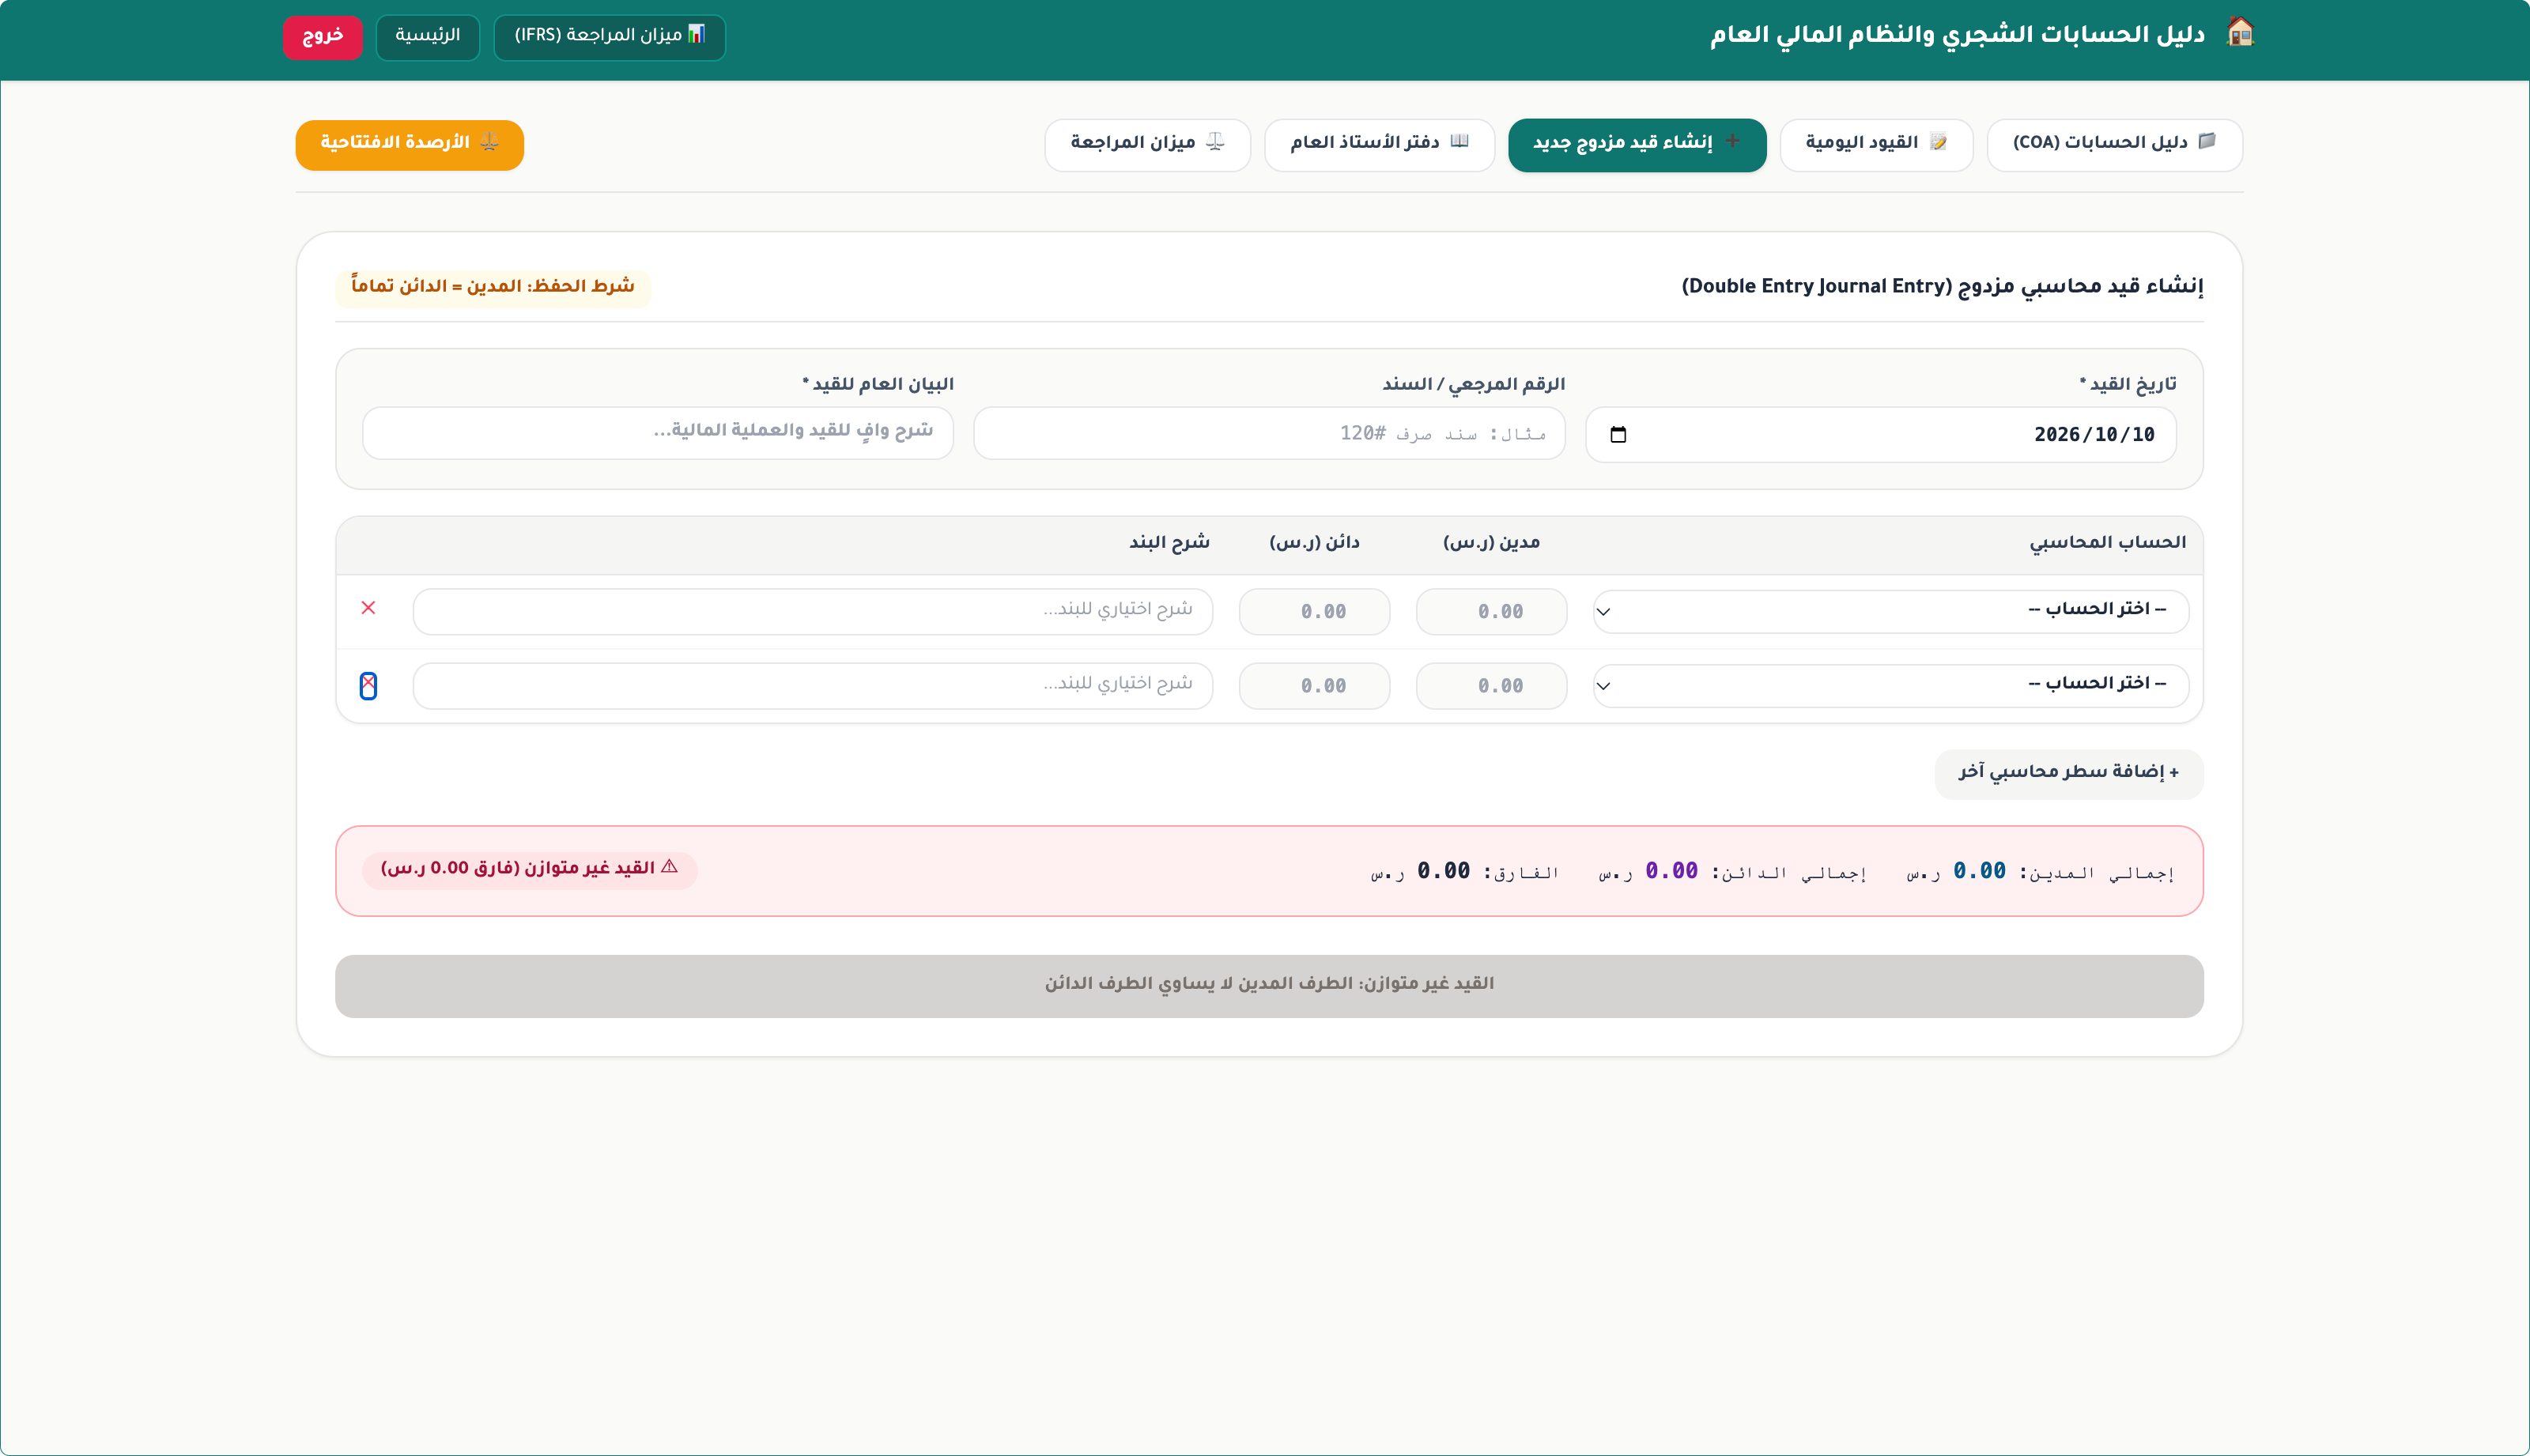Screen dimensions: 2530x1456
Task: Open ميزان المراجعة (IFRS) header button
Action: (610, 37)
